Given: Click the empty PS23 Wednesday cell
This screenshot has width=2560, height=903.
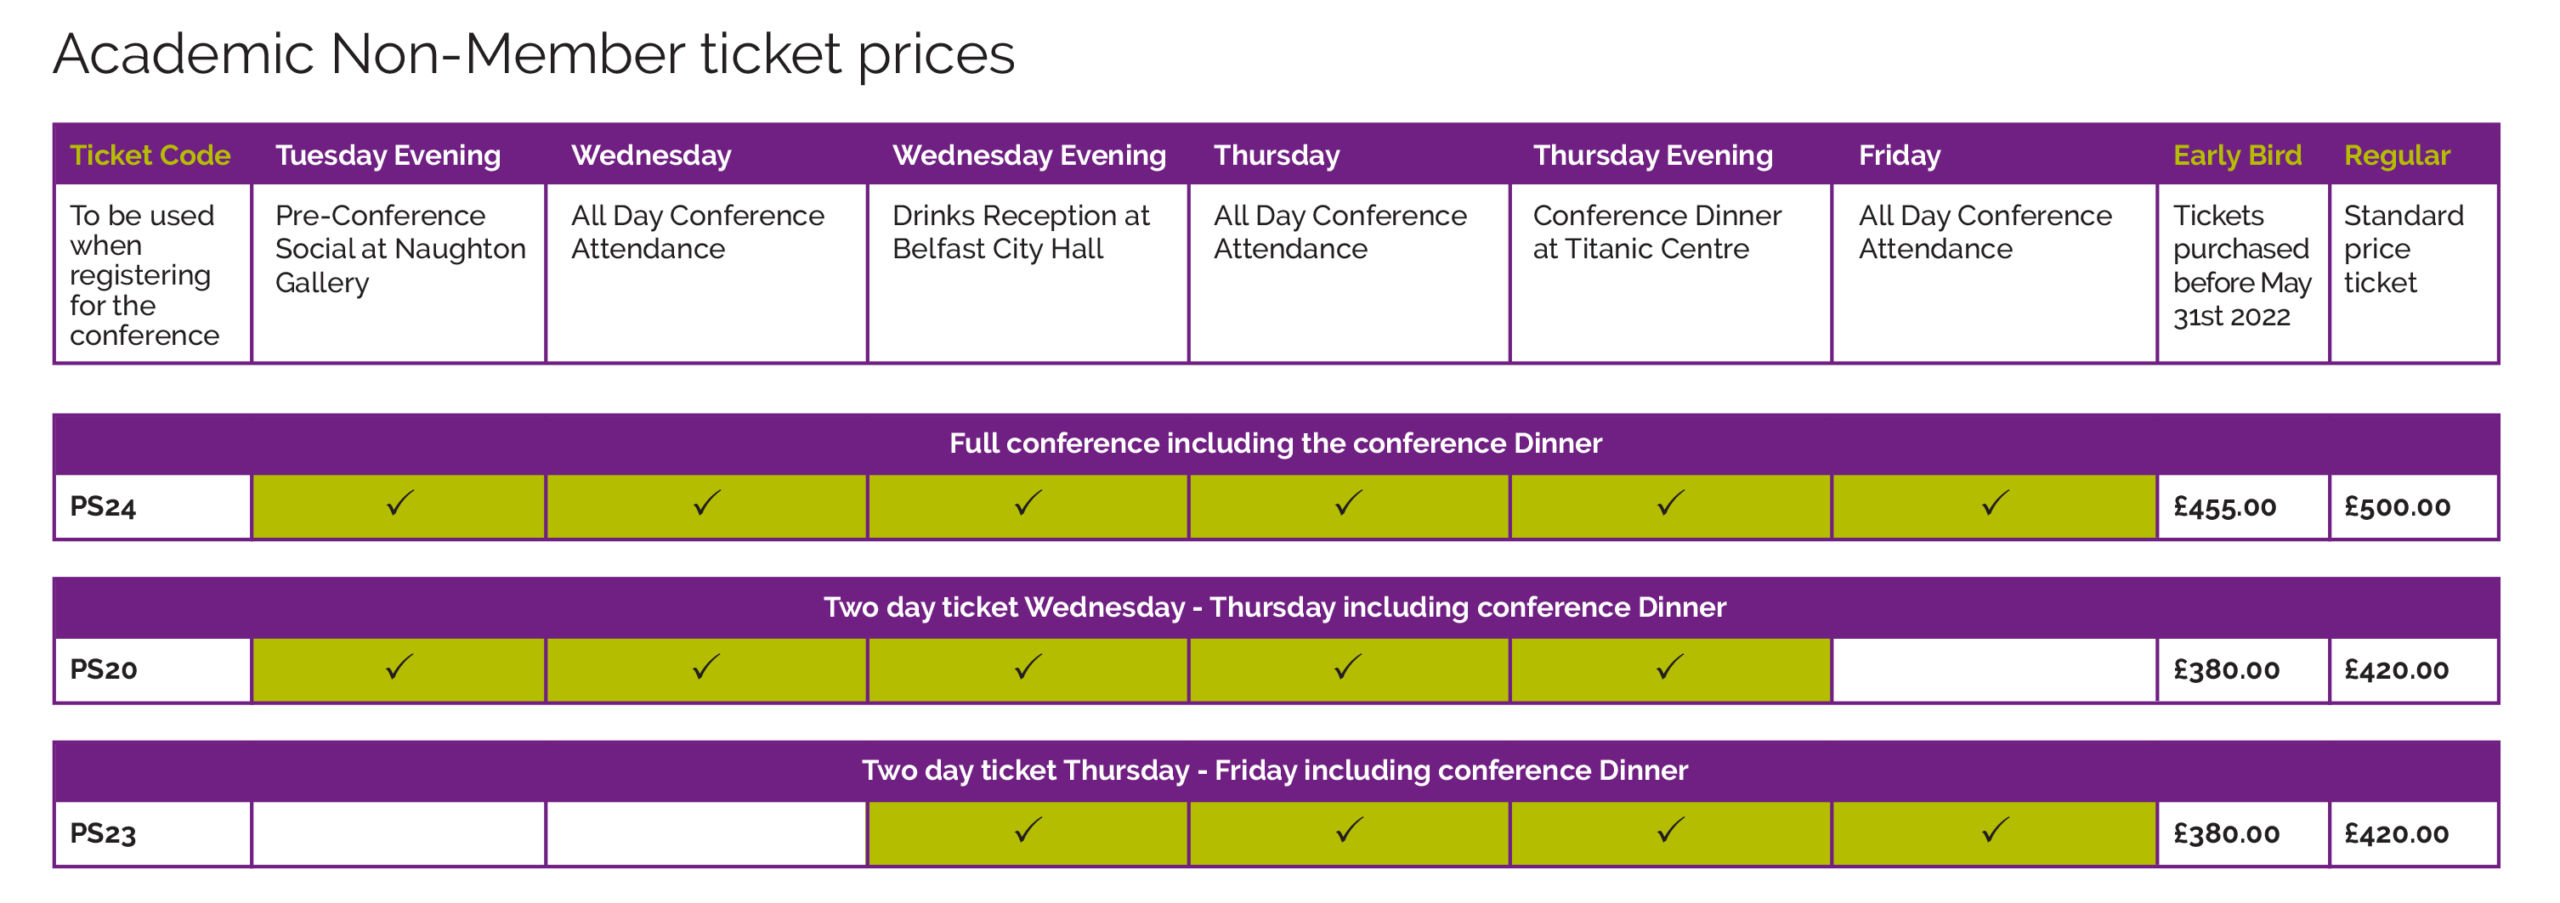Looking at the screenshot, I should click(x=706, y=833).
